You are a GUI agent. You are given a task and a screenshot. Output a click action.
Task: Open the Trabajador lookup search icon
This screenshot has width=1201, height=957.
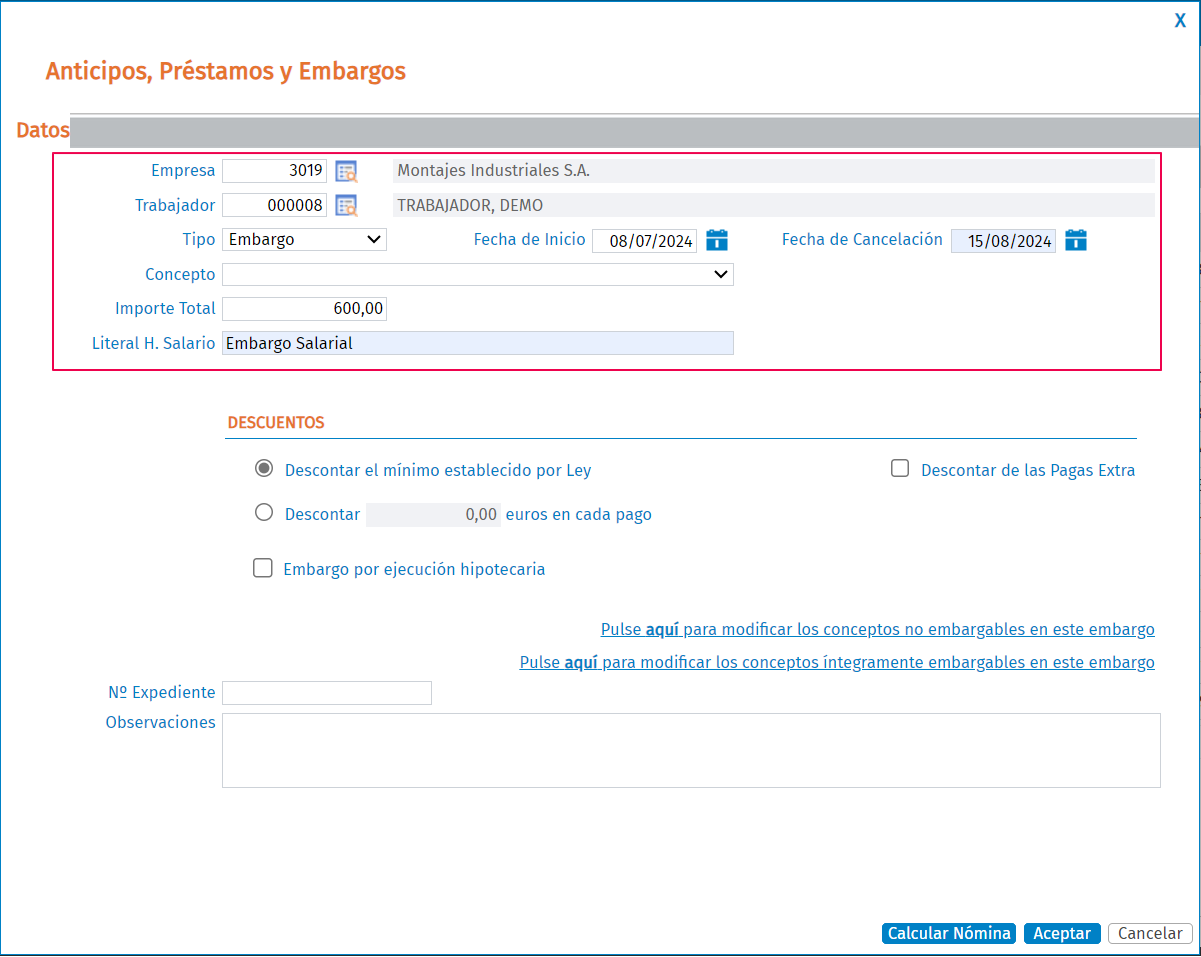pos(346,206)
